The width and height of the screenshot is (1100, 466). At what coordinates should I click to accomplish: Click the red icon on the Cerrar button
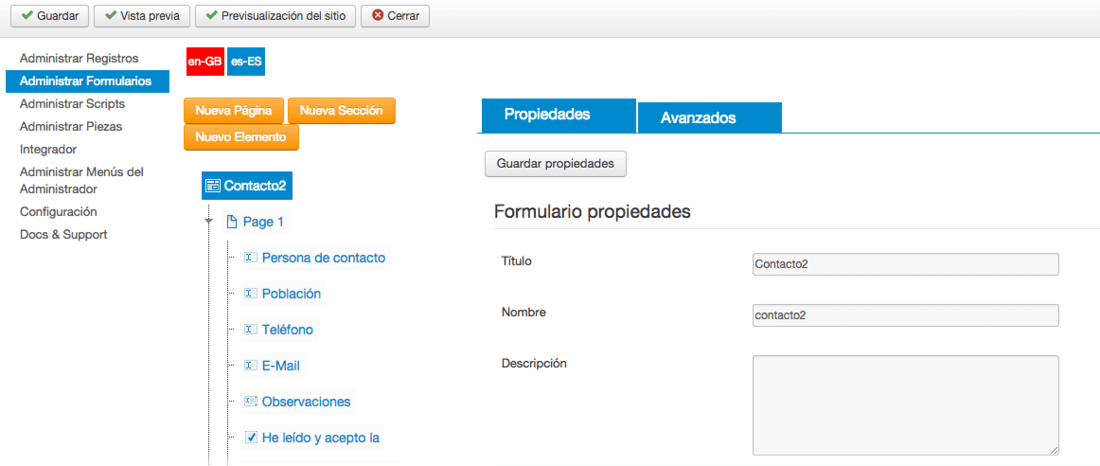(x=378, y=15)
